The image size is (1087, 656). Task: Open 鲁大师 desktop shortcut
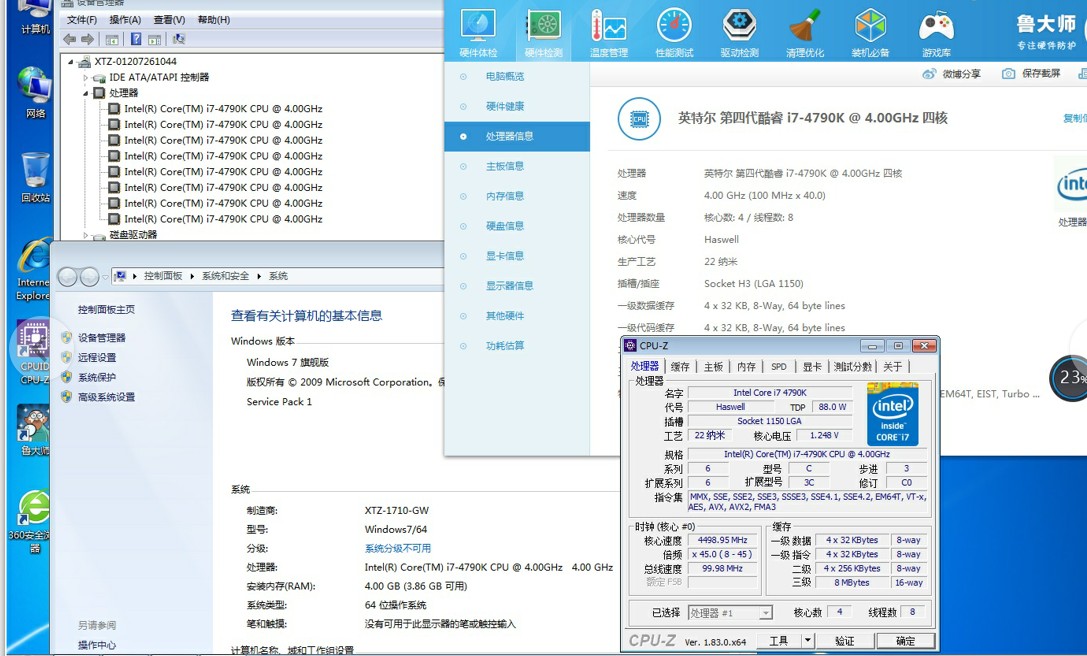(x=33, y=431)
